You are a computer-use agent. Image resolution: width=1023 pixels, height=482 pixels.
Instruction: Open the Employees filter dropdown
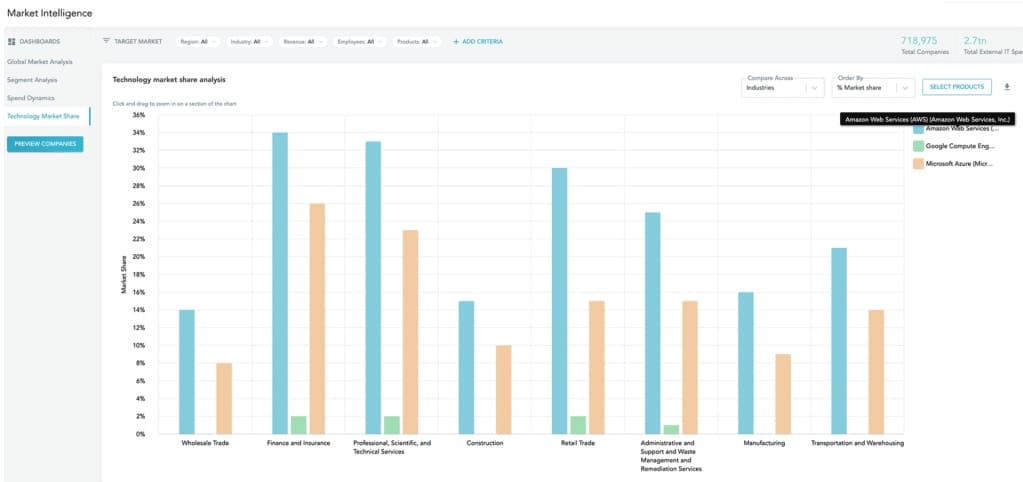[359, 41]
